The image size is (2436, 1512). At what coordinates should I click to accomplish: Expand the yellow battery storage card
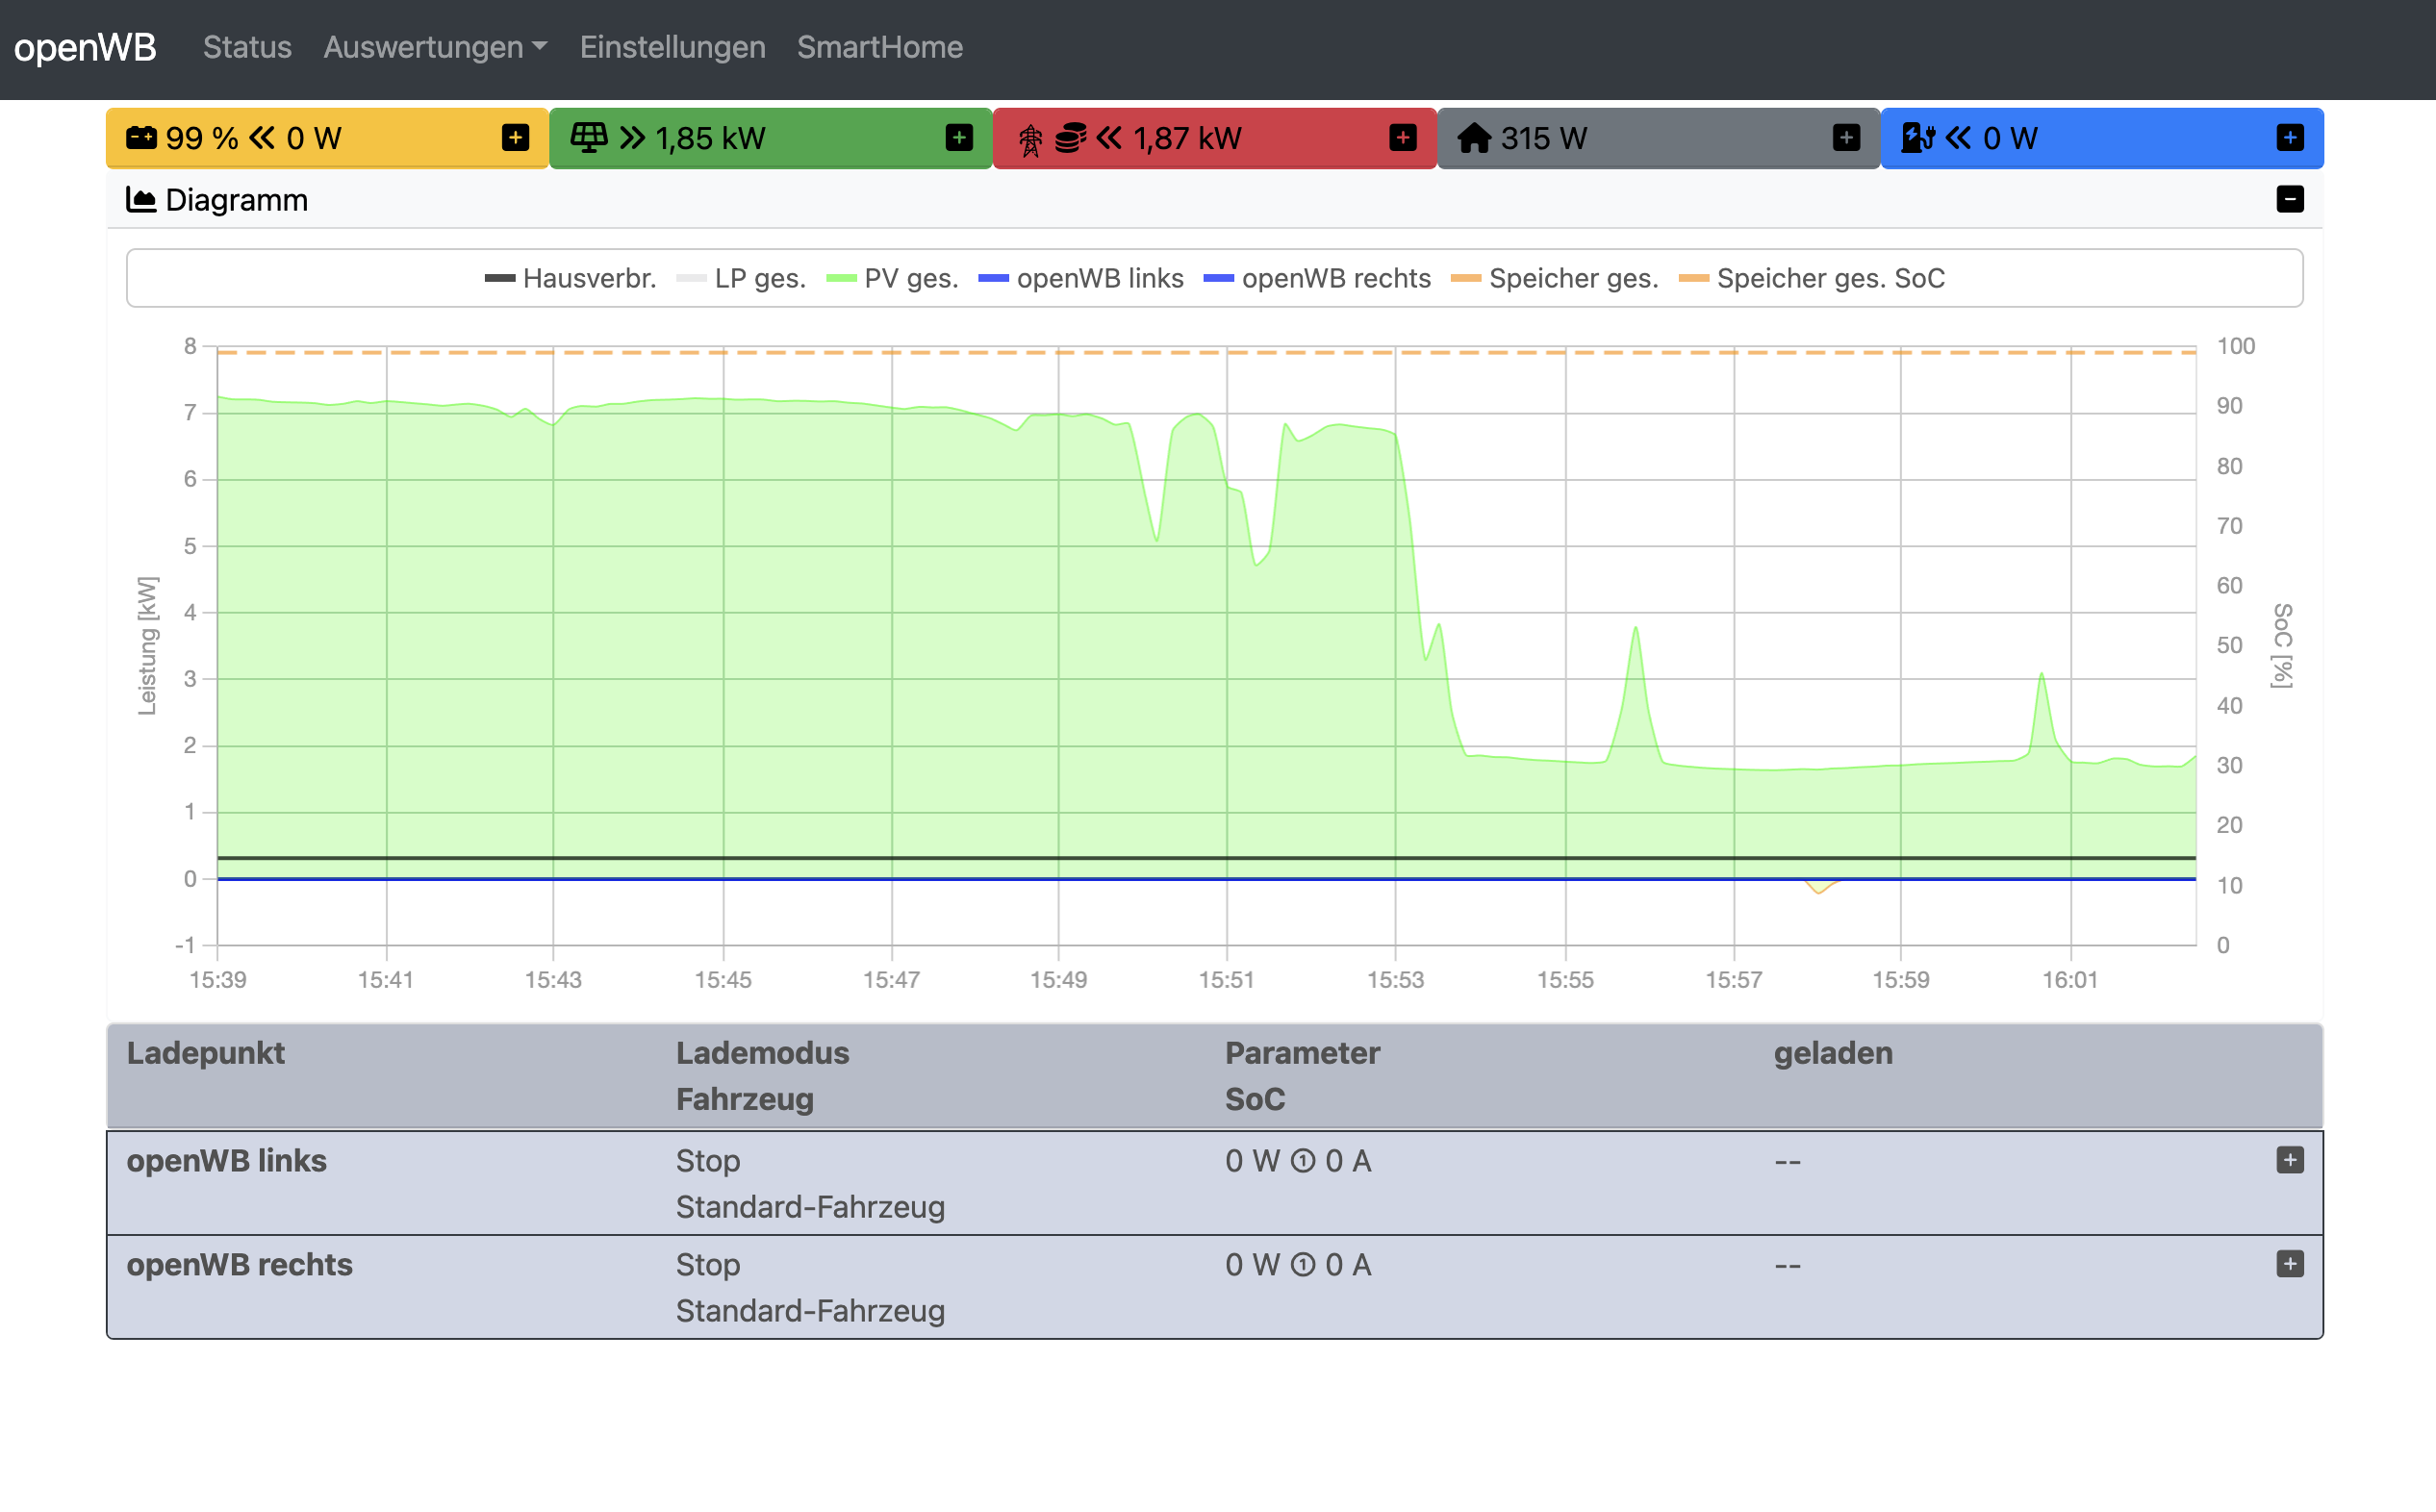point(515,138)
